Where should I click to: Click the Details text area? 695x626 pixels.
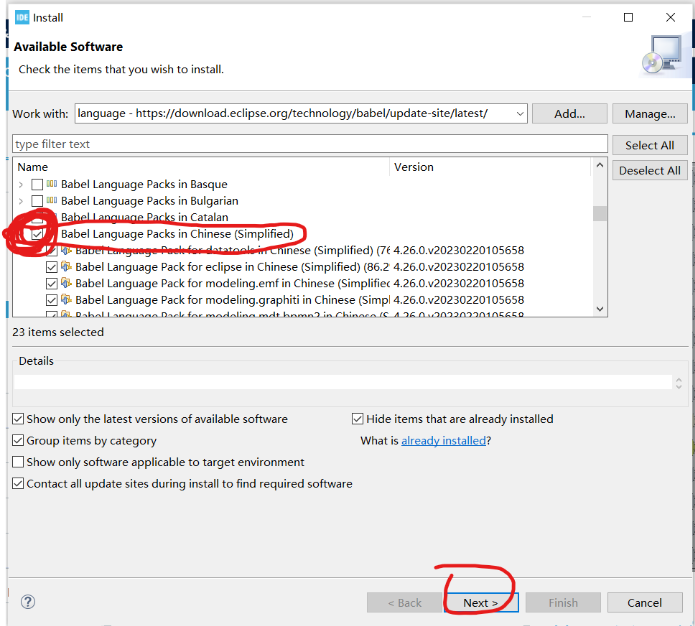[x=343, y=382]
